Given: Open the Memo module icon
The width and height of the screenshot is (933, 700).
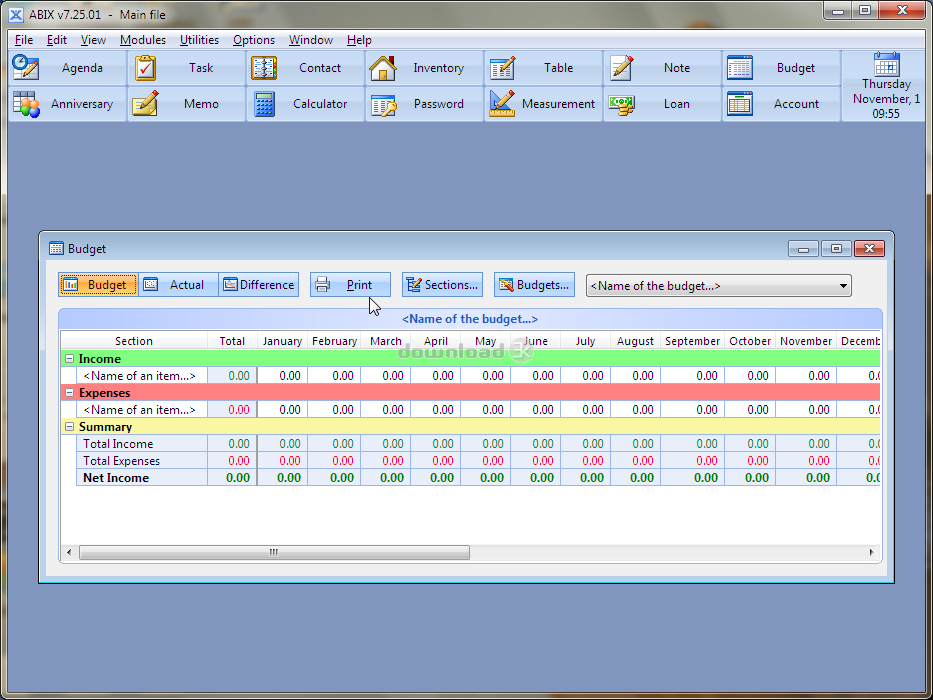Looking at the screenshot, I should [145, 104].
